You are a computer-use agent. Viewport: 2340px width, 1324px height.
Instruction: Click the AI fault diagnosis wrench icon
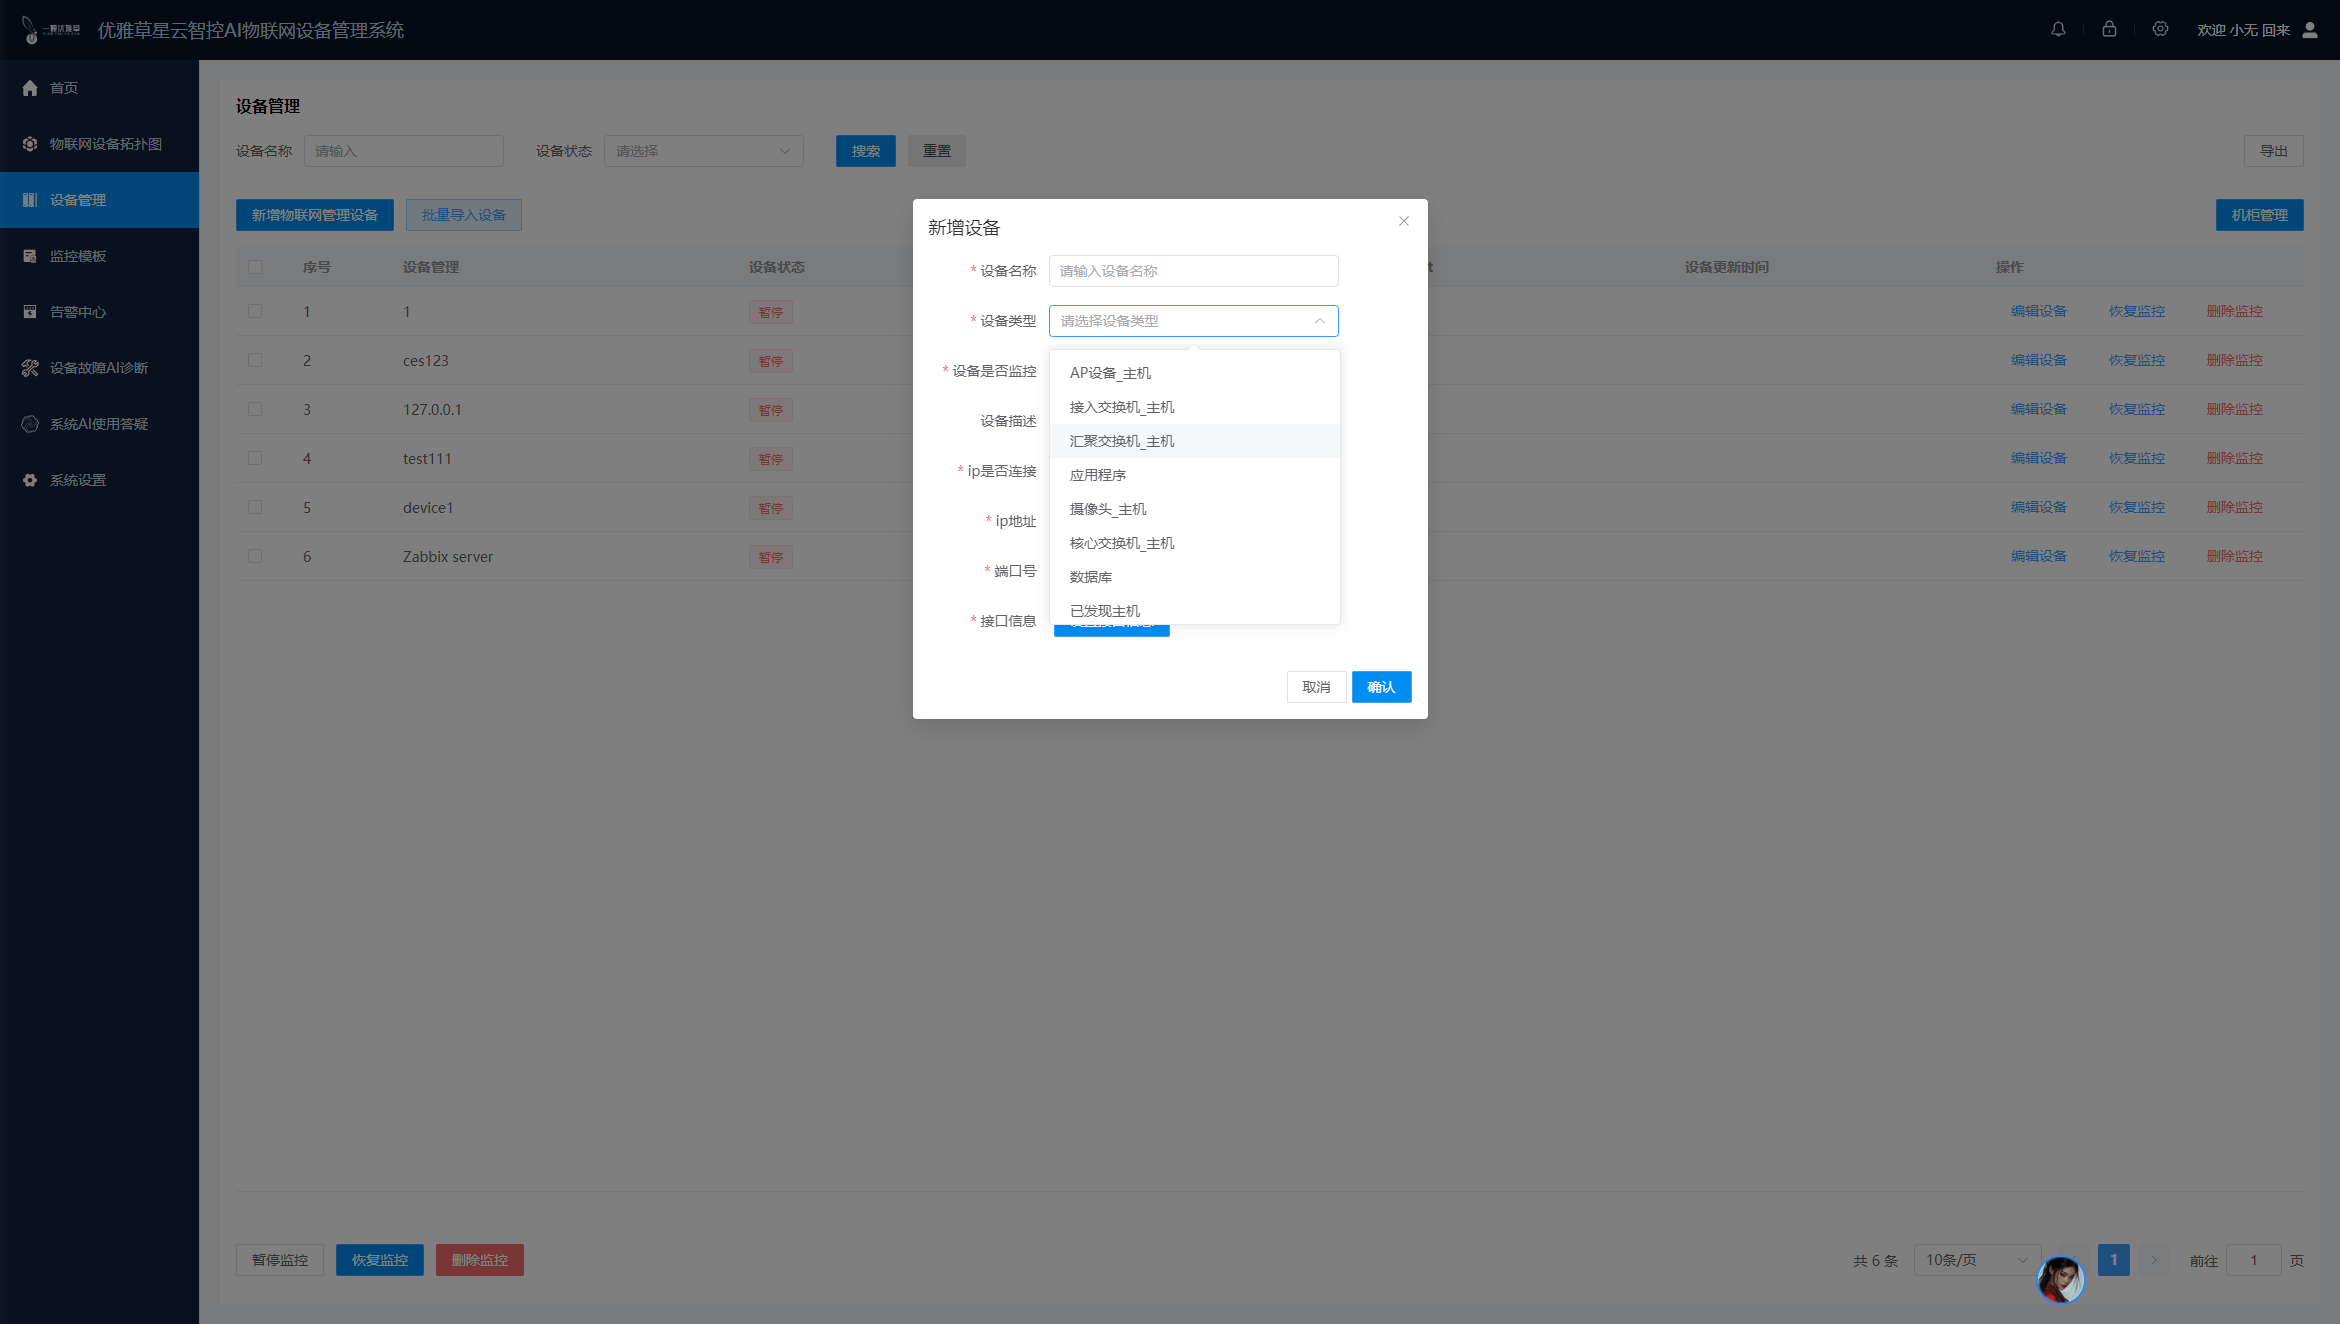point(30,368)
